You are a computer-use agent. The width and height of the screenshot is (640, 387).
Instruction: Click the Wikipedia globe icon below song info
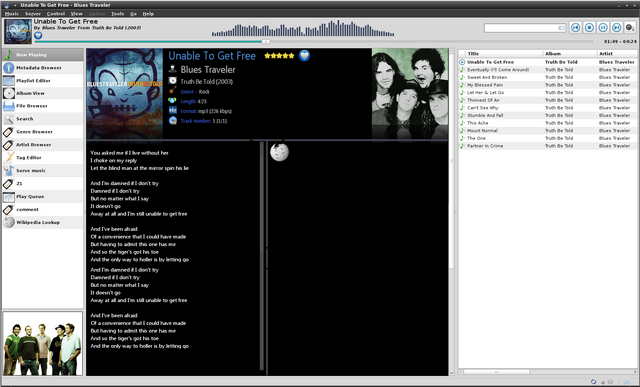point(280,152)
